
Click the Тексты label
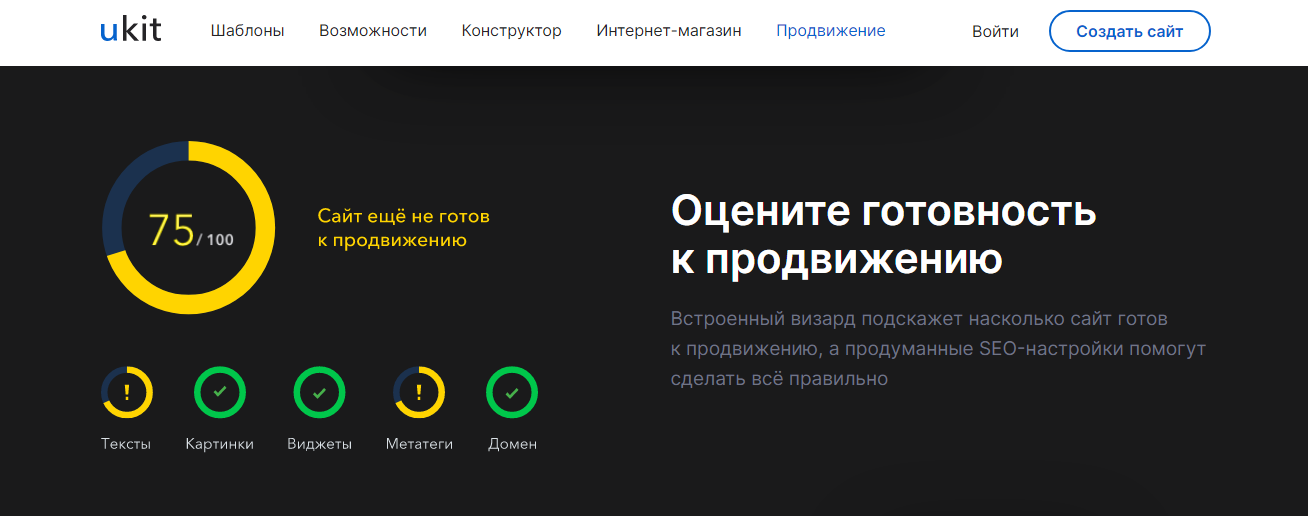point(126,444)
